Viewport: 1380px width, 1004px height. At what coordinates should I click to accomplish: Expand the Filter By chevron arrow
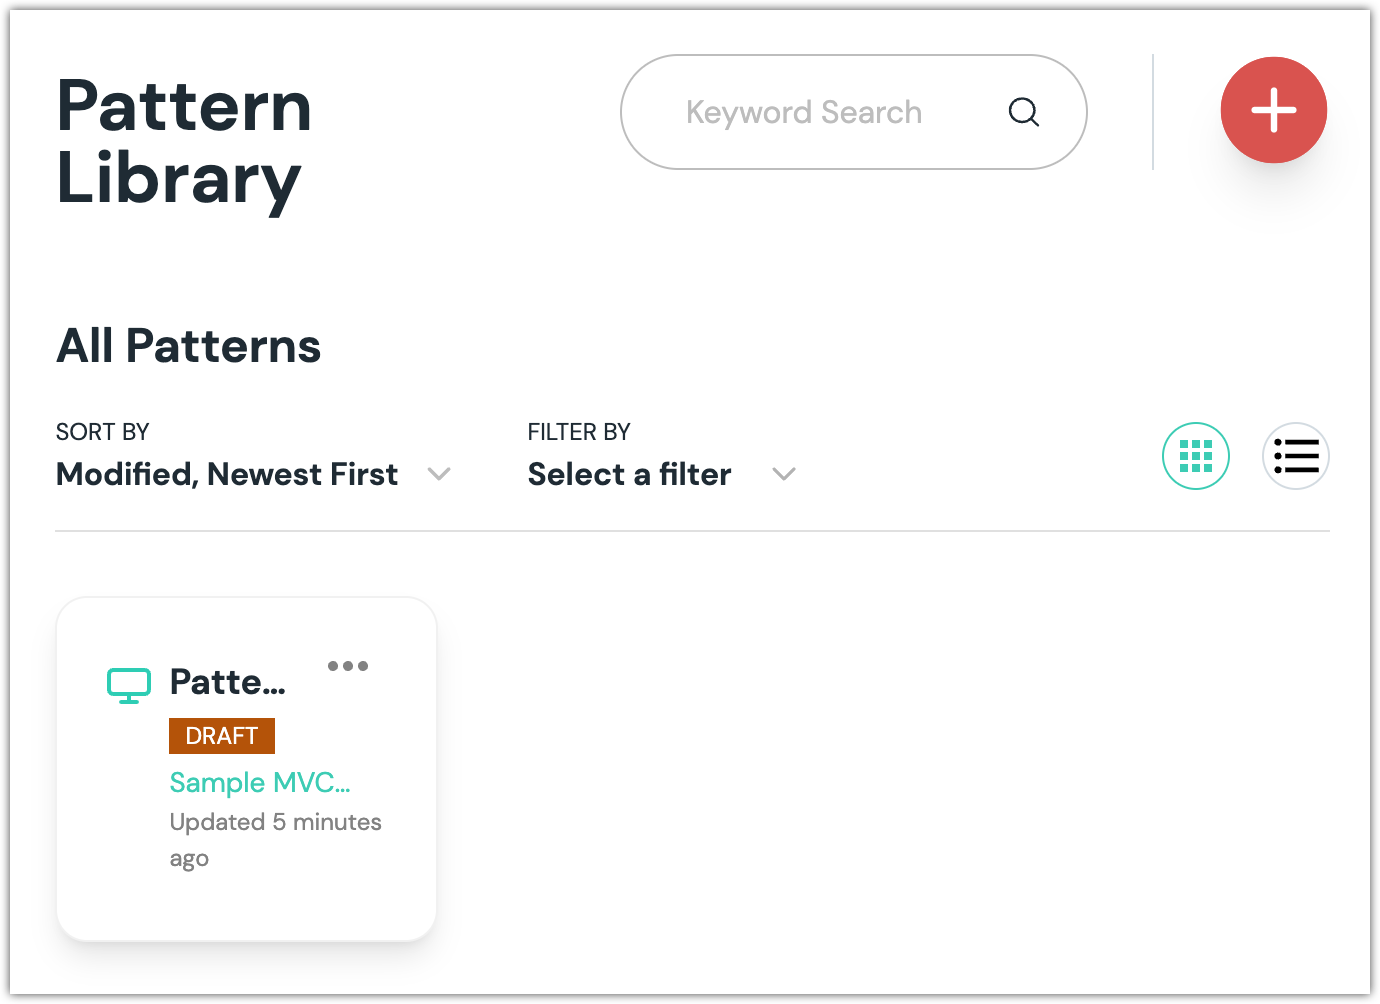coord(784,474)
